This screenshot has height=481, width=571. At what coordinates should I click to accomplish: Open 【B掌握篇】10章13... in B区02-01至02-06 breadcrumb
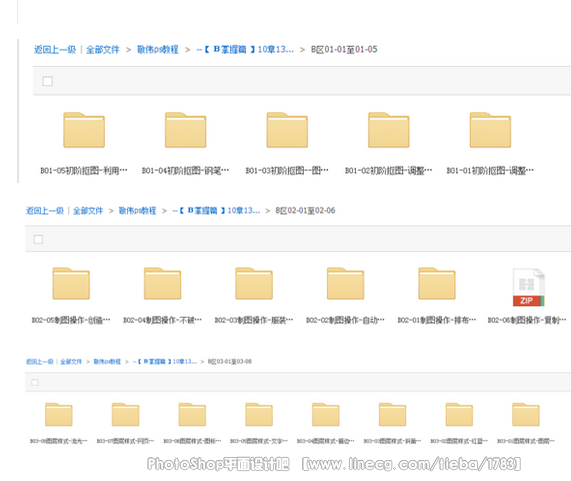[216, 210]
